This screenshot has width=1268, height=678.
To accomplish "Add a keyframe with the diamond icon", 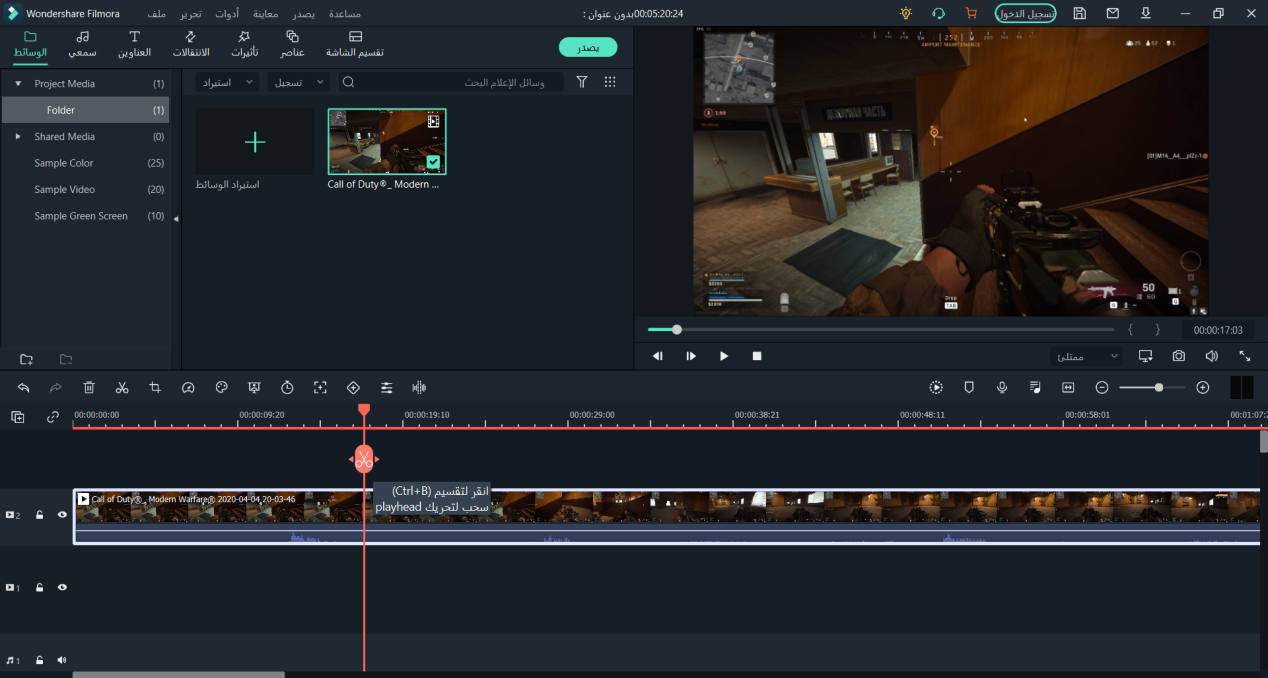I will click(x=353, y=387).
